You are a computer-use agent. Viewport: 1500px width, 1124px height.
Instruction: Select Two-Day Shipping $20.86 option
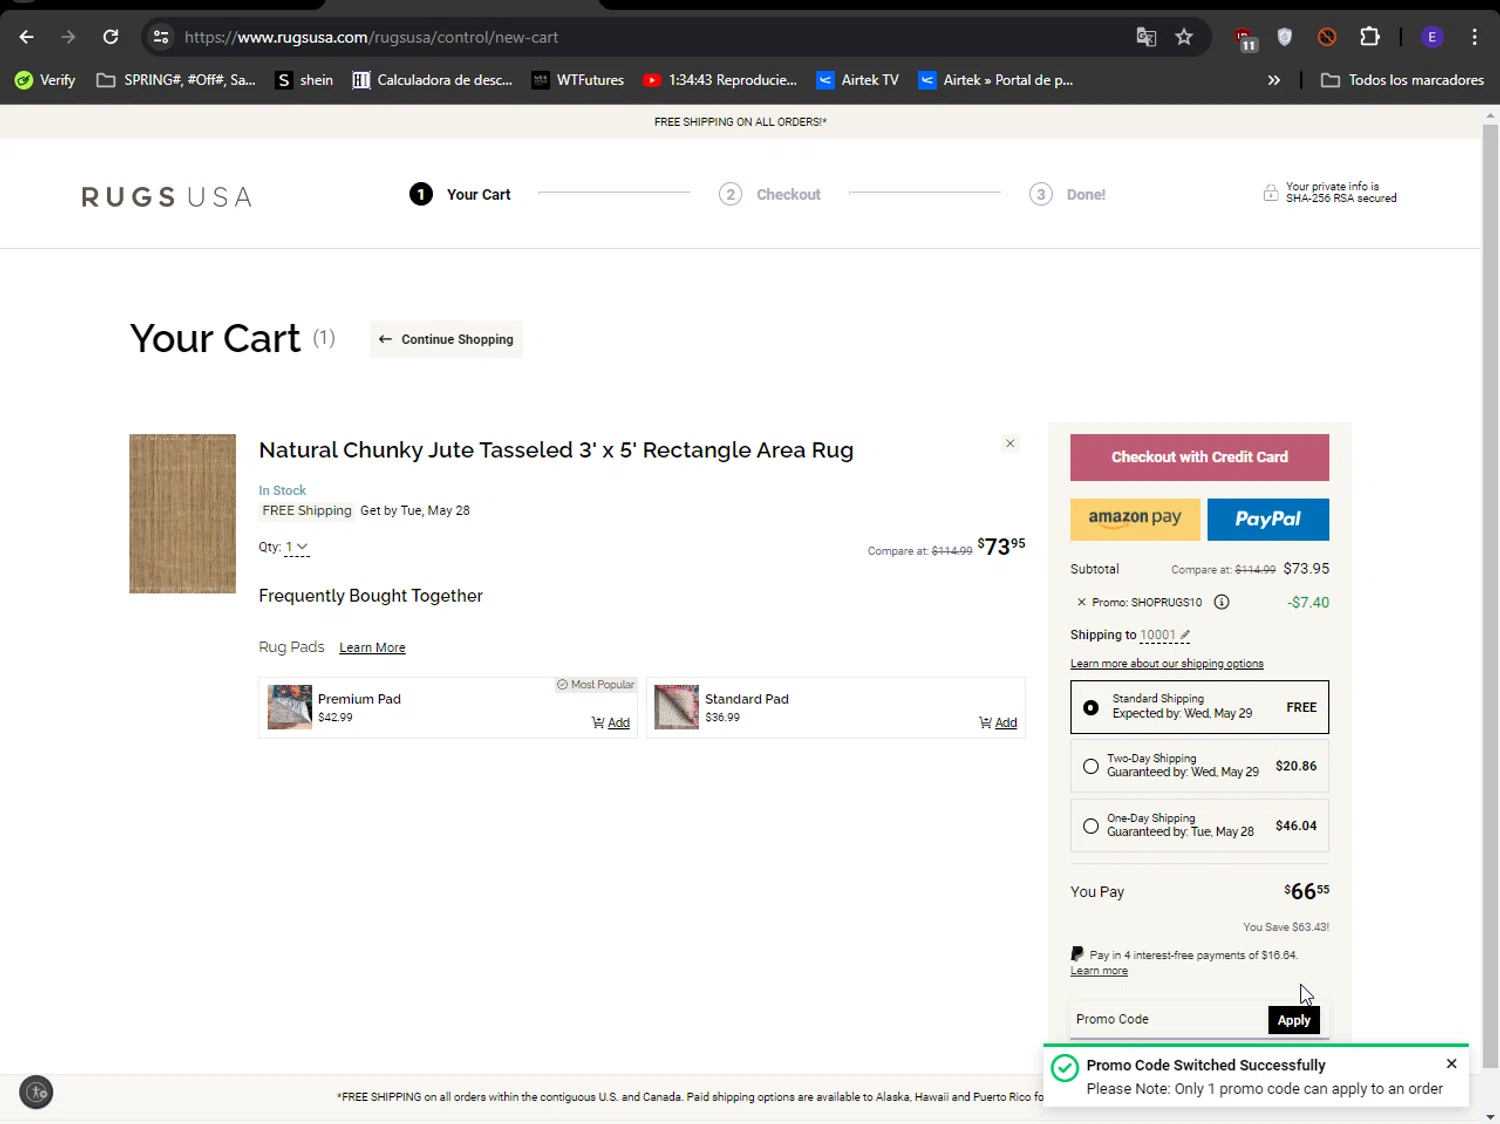1199,766
